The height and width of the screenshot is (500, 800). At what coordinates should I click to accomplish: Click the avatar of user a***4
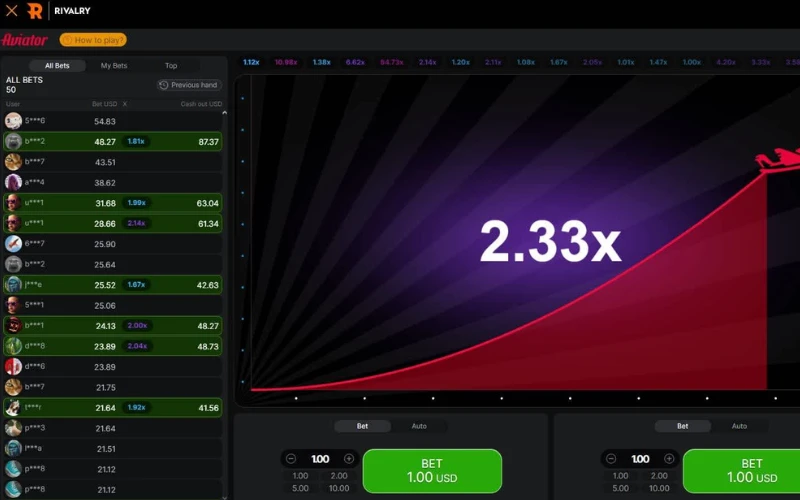tap(13, 182)
